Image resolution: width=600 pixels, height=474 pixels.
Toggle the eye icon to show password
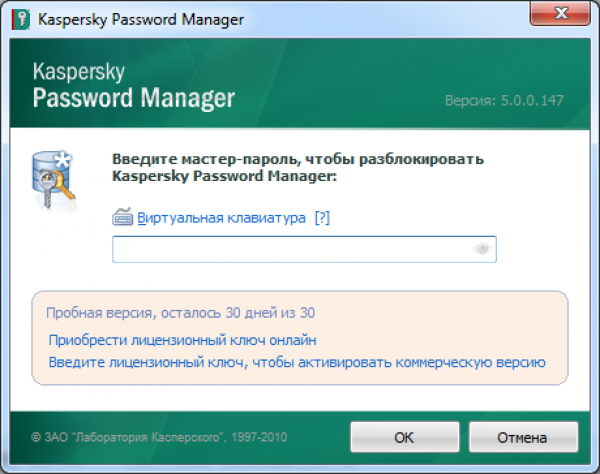[x=483, y=249]
